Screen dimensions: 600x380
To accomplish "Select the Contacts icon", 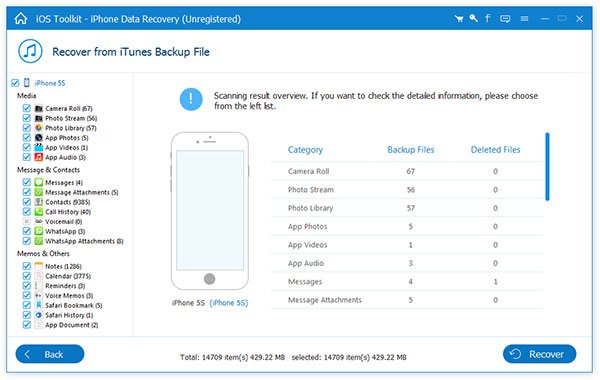I will pyautogui.click(x=39, y=202).
